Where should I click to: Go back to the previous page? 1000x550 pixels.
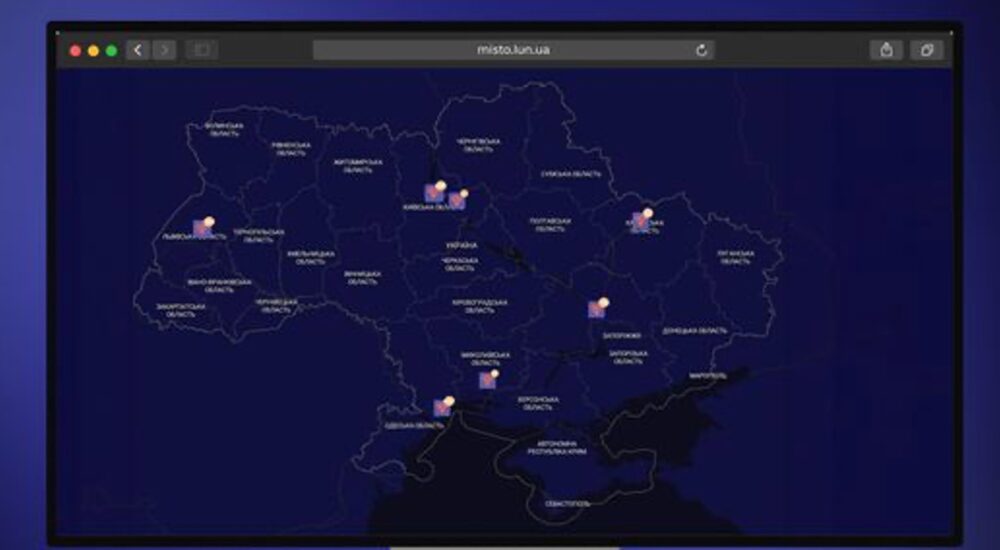138,50
